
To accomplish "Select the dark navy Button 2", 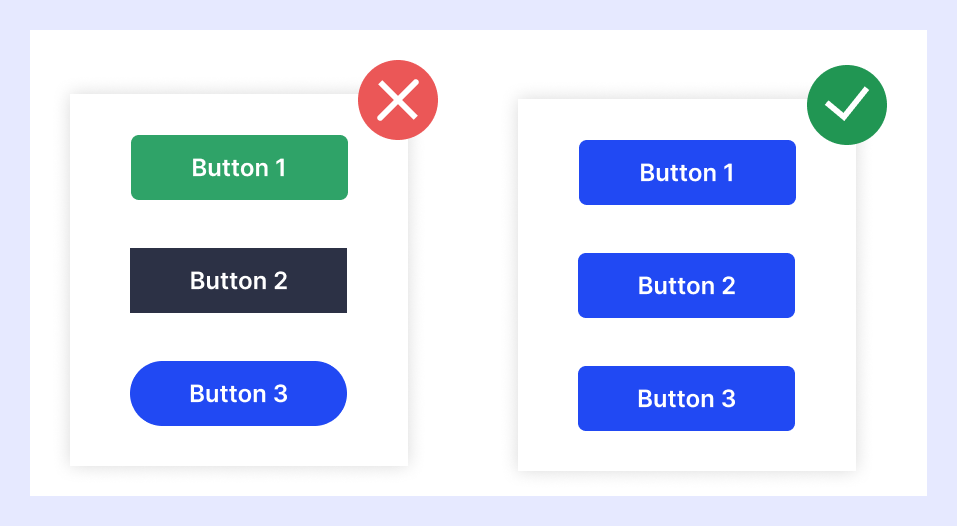I will 239,281.
